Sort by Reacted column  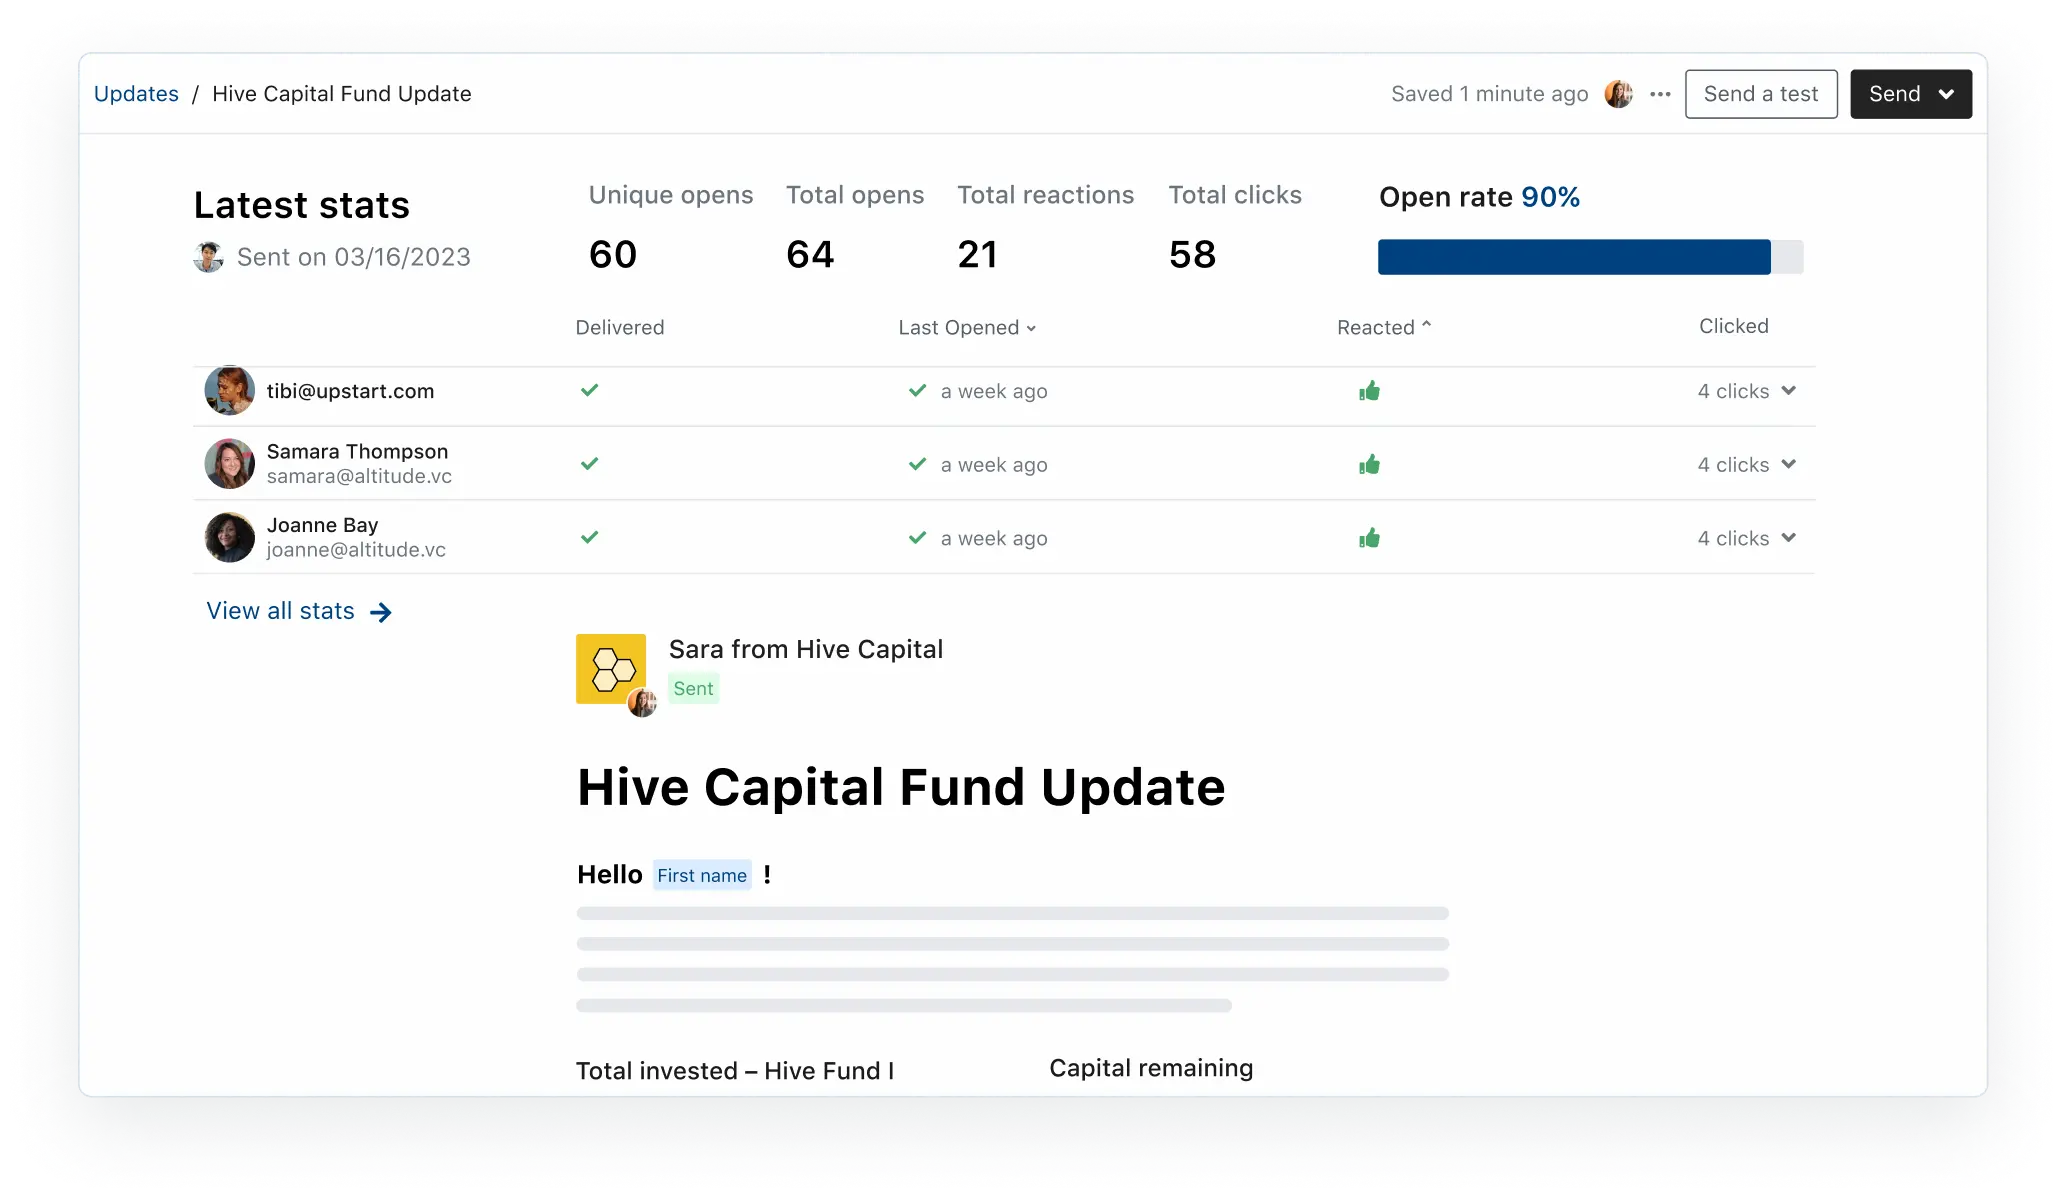(1384, 327)
